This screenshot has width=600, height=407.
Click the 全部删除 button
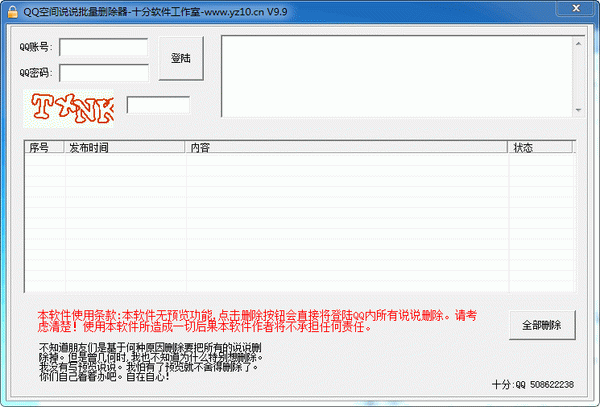[x=542, y=325]
